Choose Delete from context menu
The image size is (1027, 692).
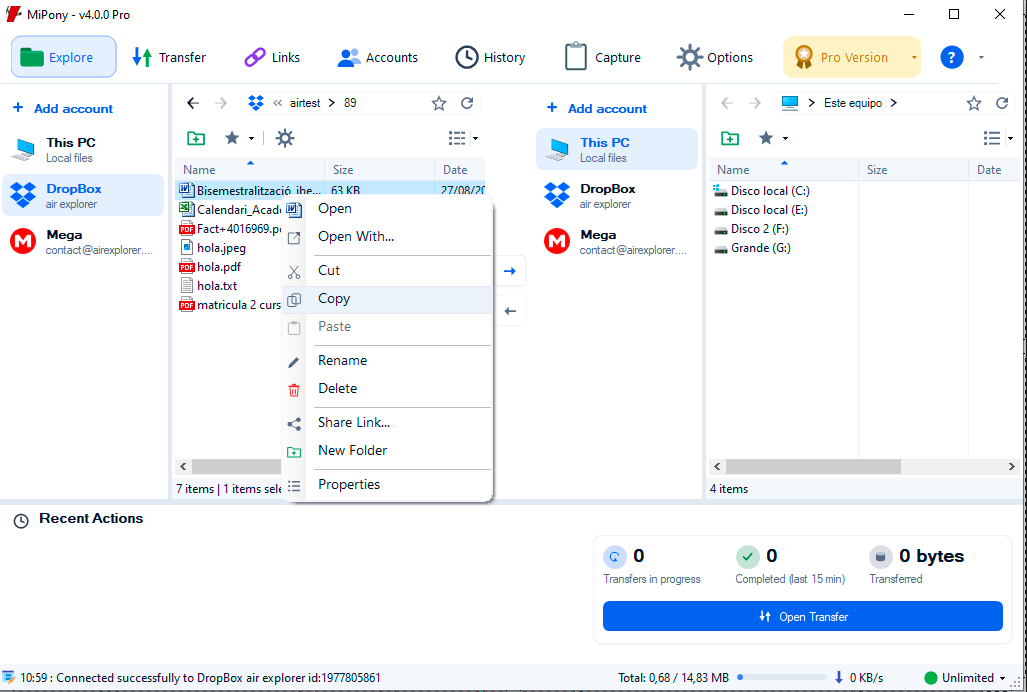[386, 389]
